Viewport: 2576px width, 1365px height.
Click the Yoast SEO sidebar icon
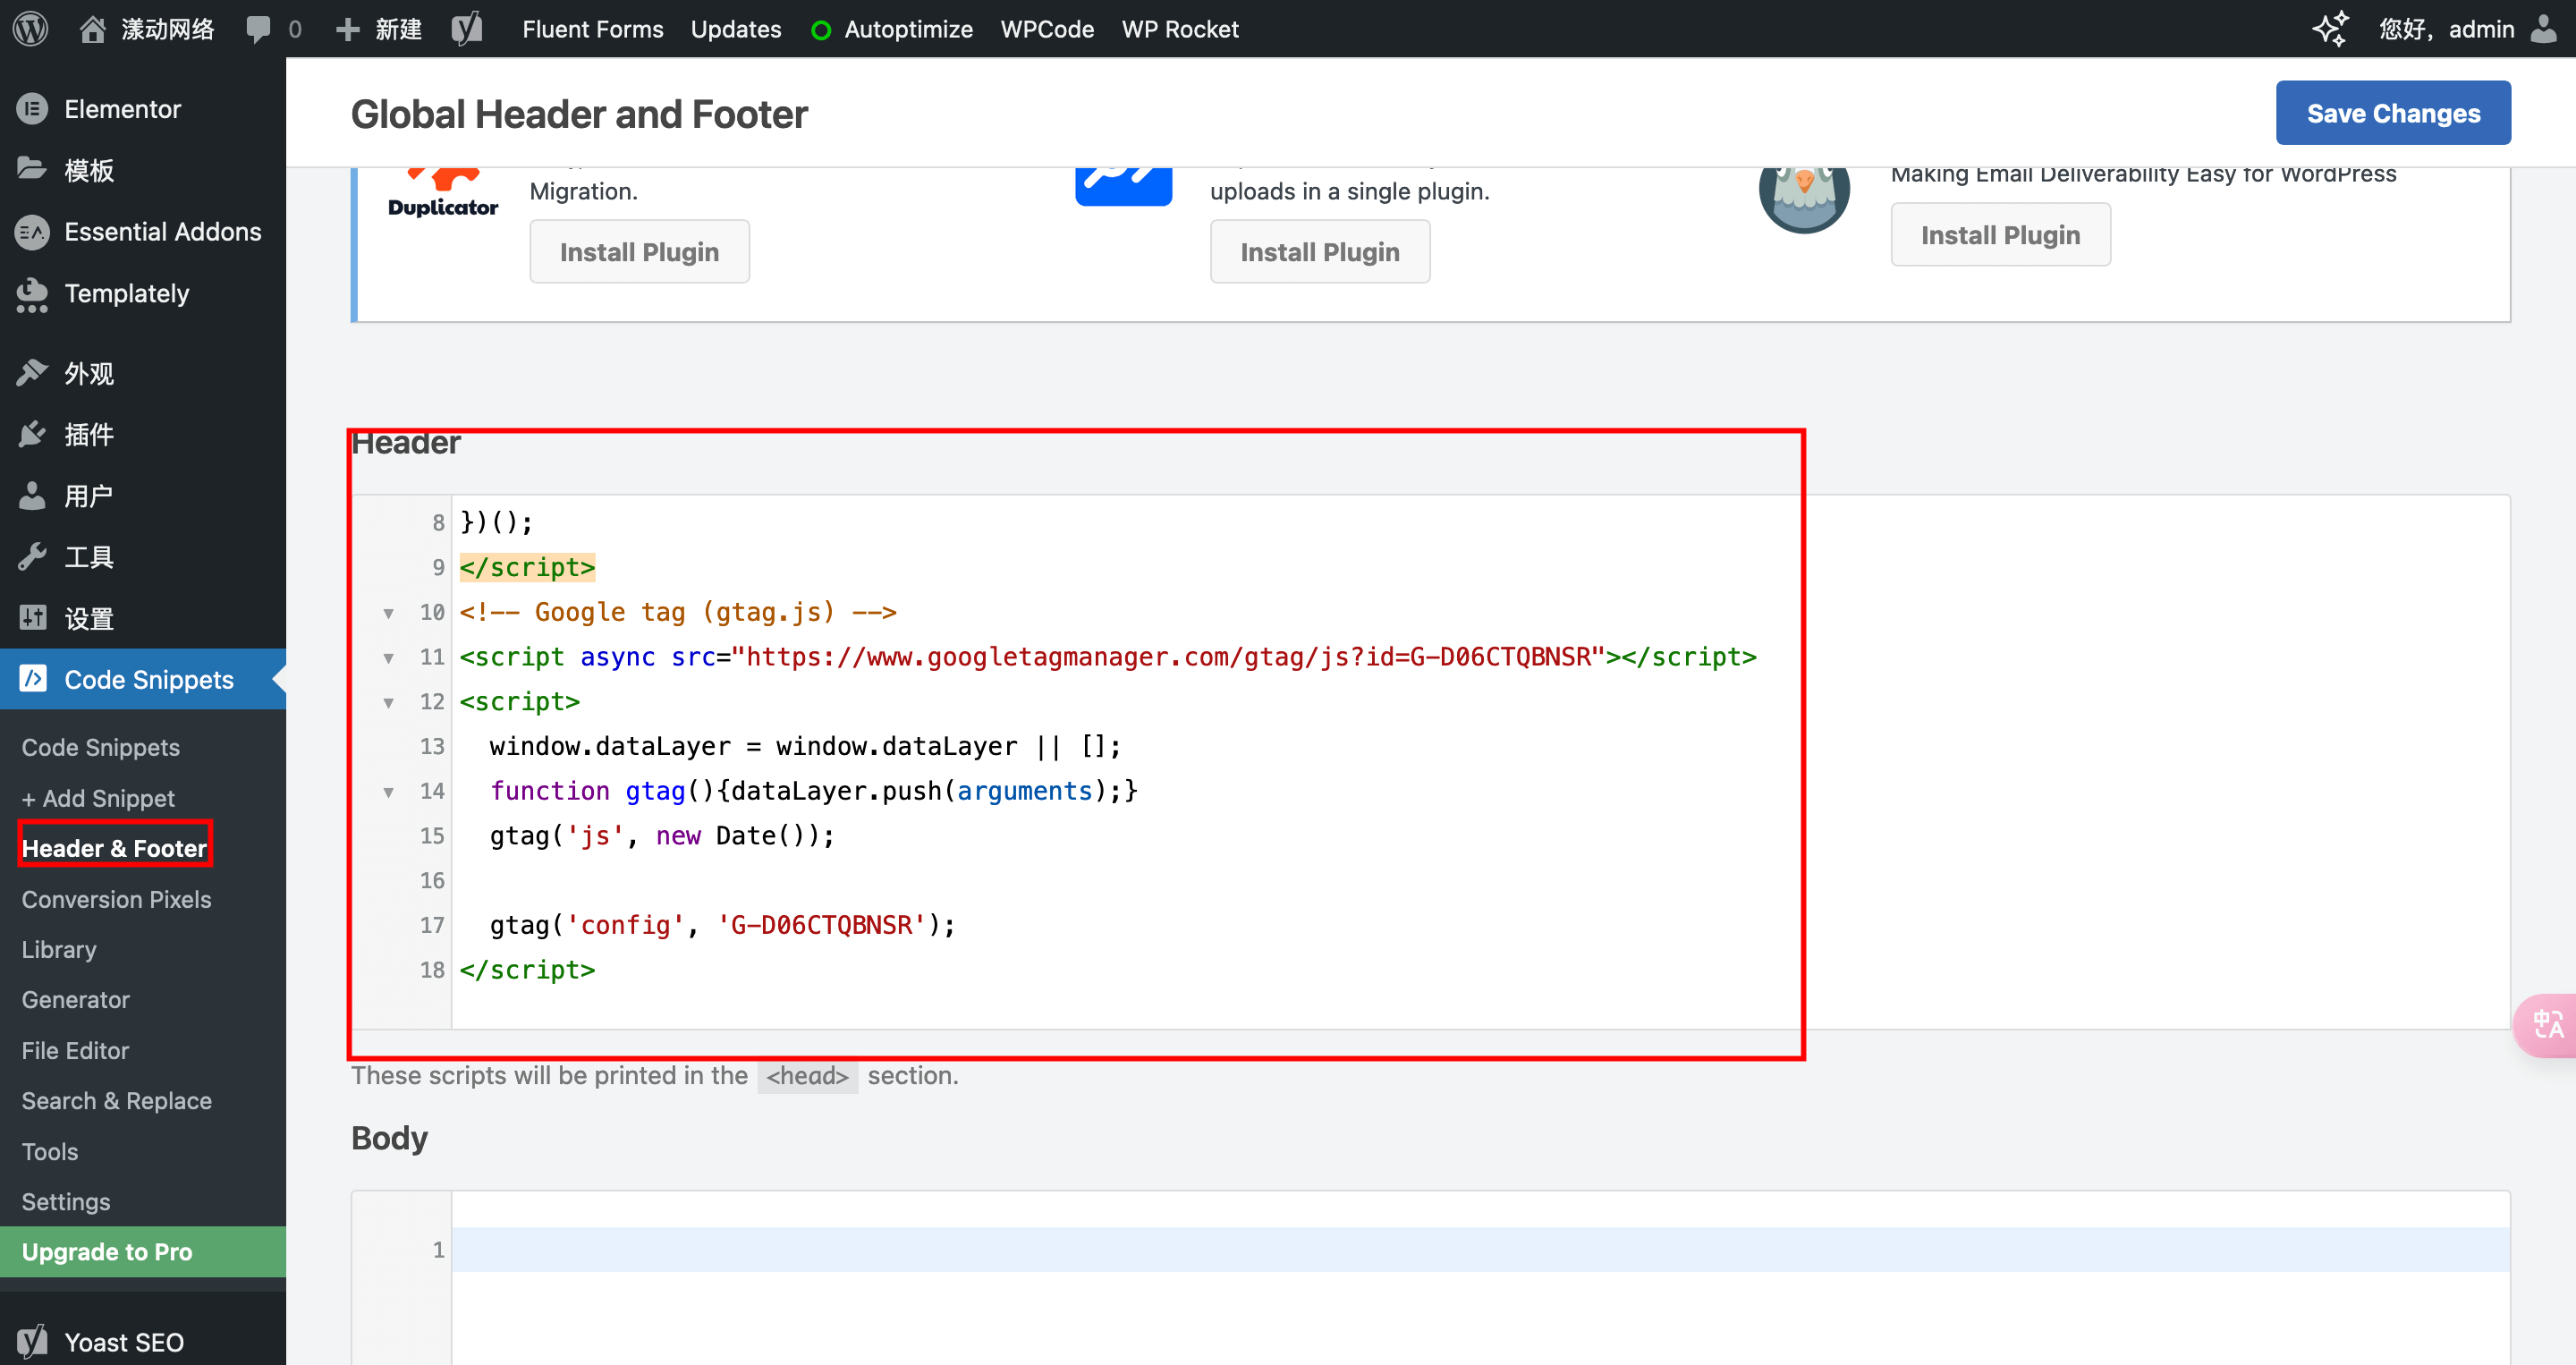tap(32, 1341)
